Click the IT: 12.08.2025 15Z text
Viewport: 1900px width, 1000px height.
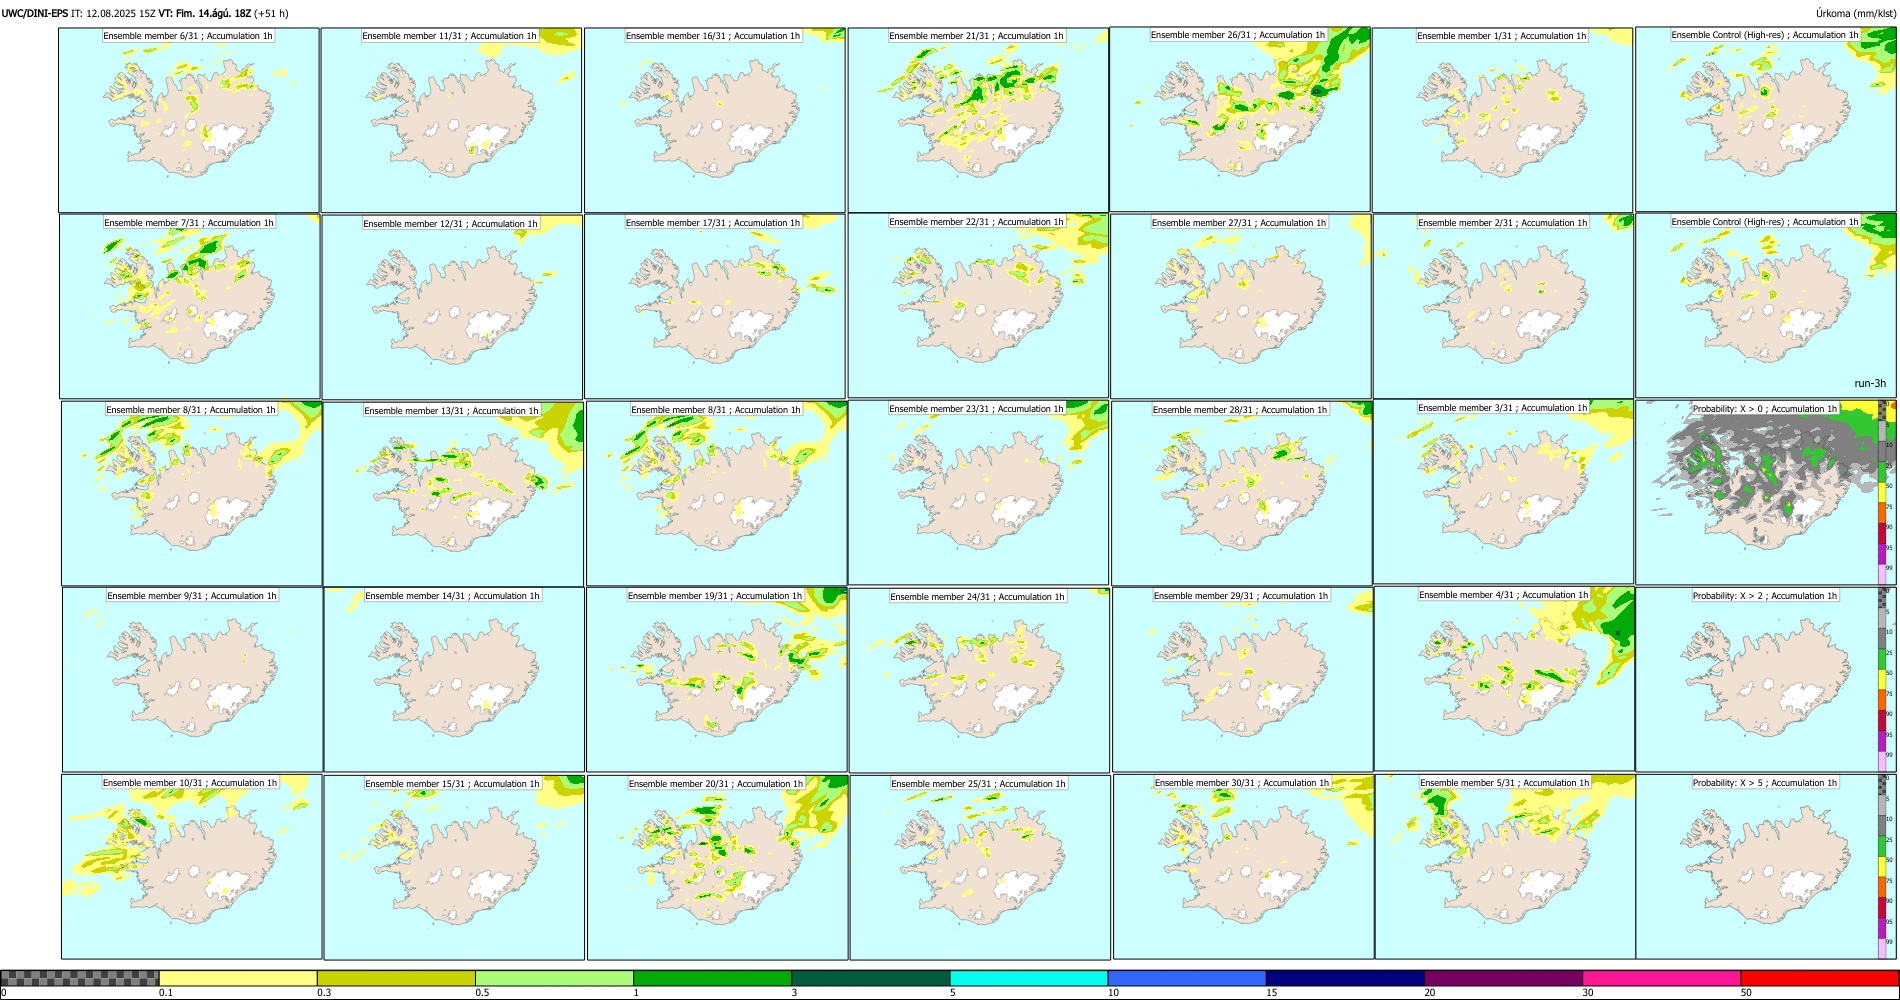click(113, 13)
